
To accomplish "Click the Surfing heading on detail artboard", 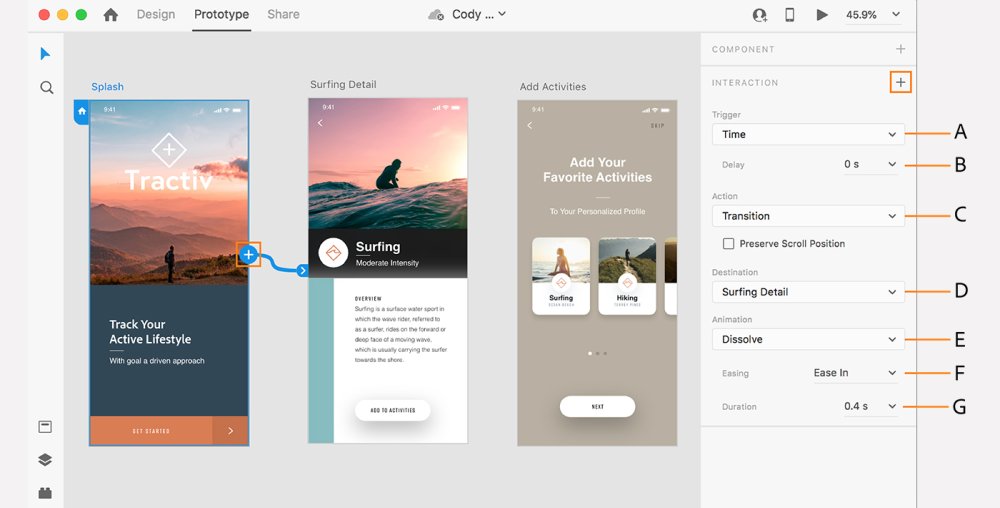I will (x=378, y=247).
